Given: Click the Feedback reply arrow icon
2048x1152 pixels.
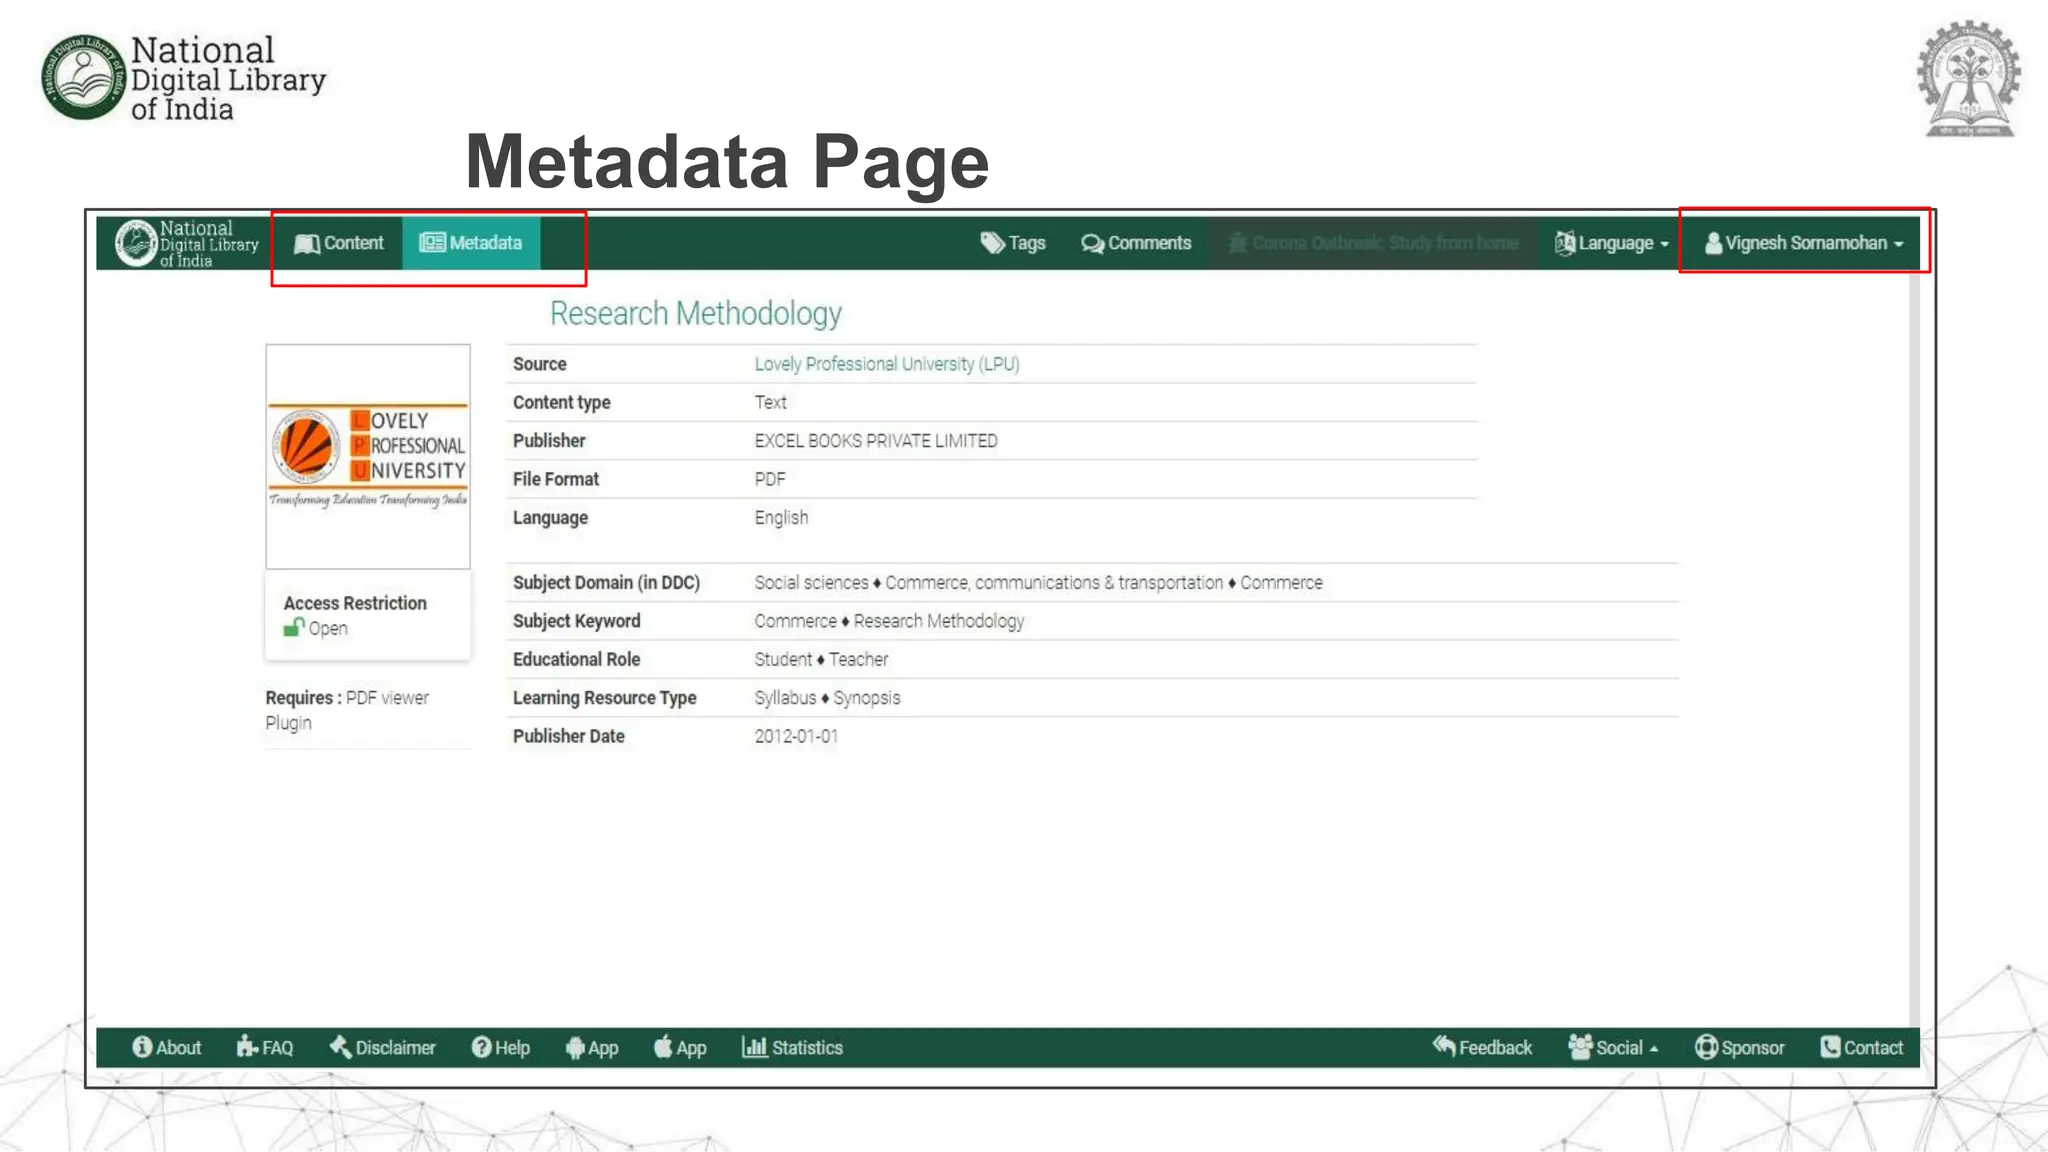Looking at the screenshot, I should [x=1444, y=1046].
